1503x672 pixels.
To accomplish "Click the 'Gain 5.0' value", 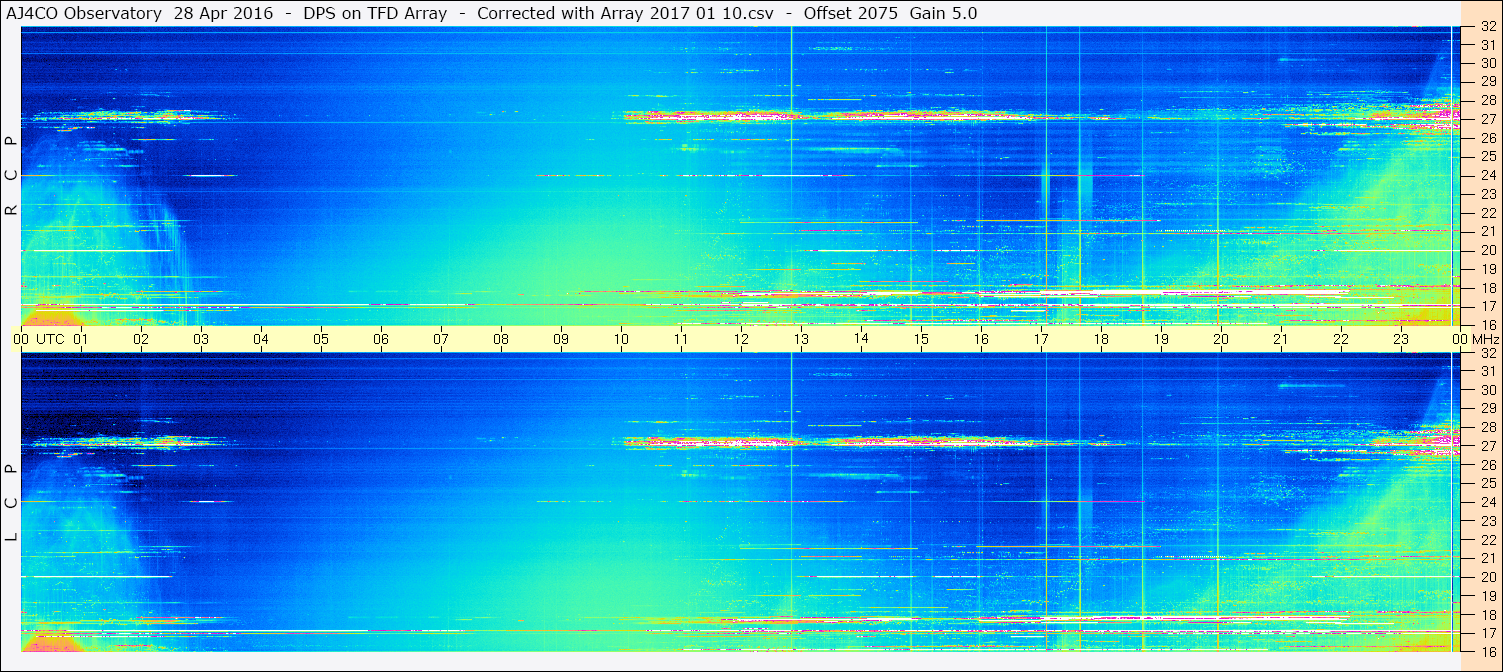I will coord(944,13).
